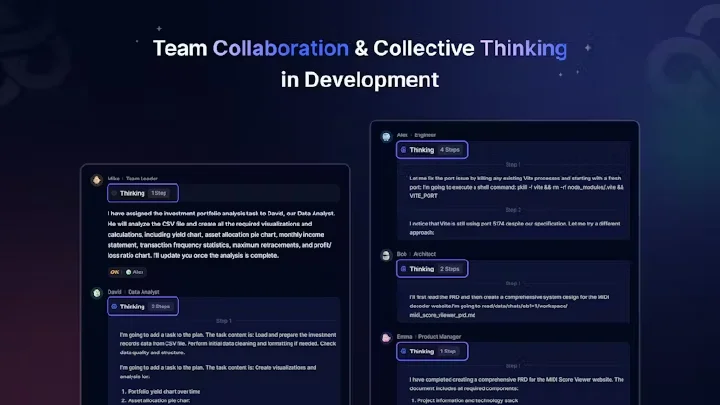Click the thinking icon in Alex's Thinking box
Screen dimensions: 720x405
(x=403, y=150)
